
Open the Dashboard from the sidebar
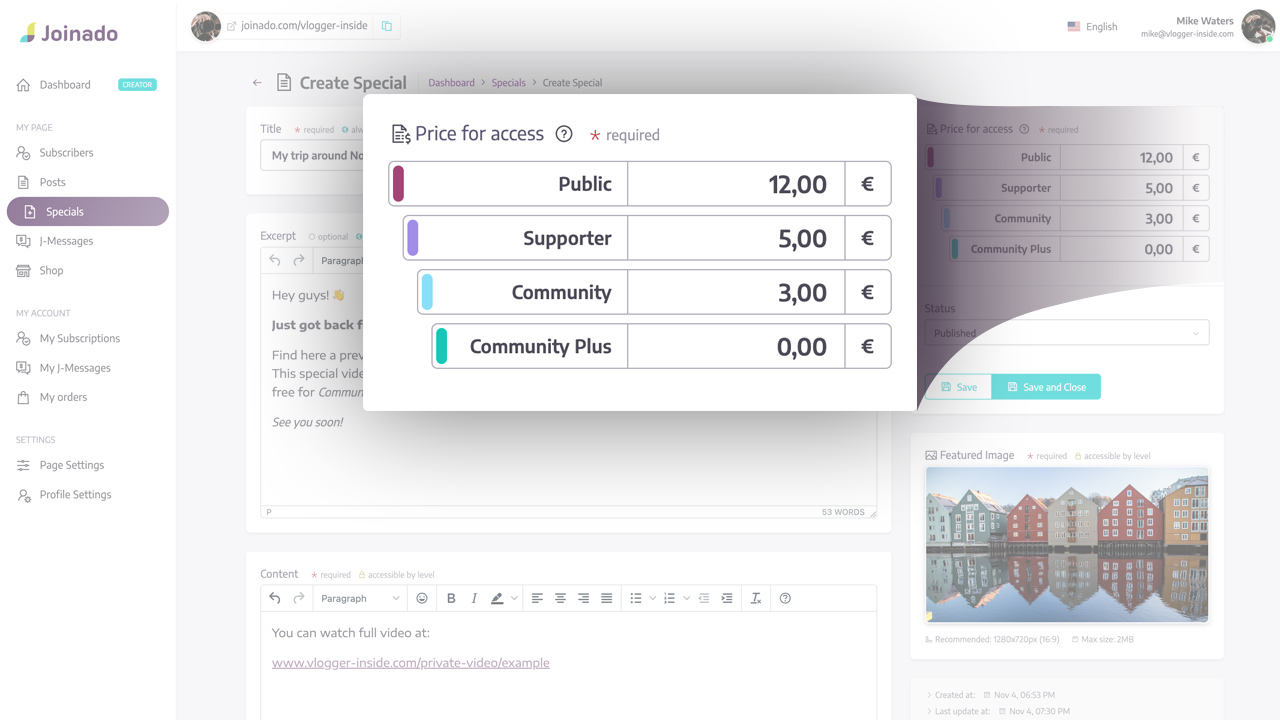[63, 84]
